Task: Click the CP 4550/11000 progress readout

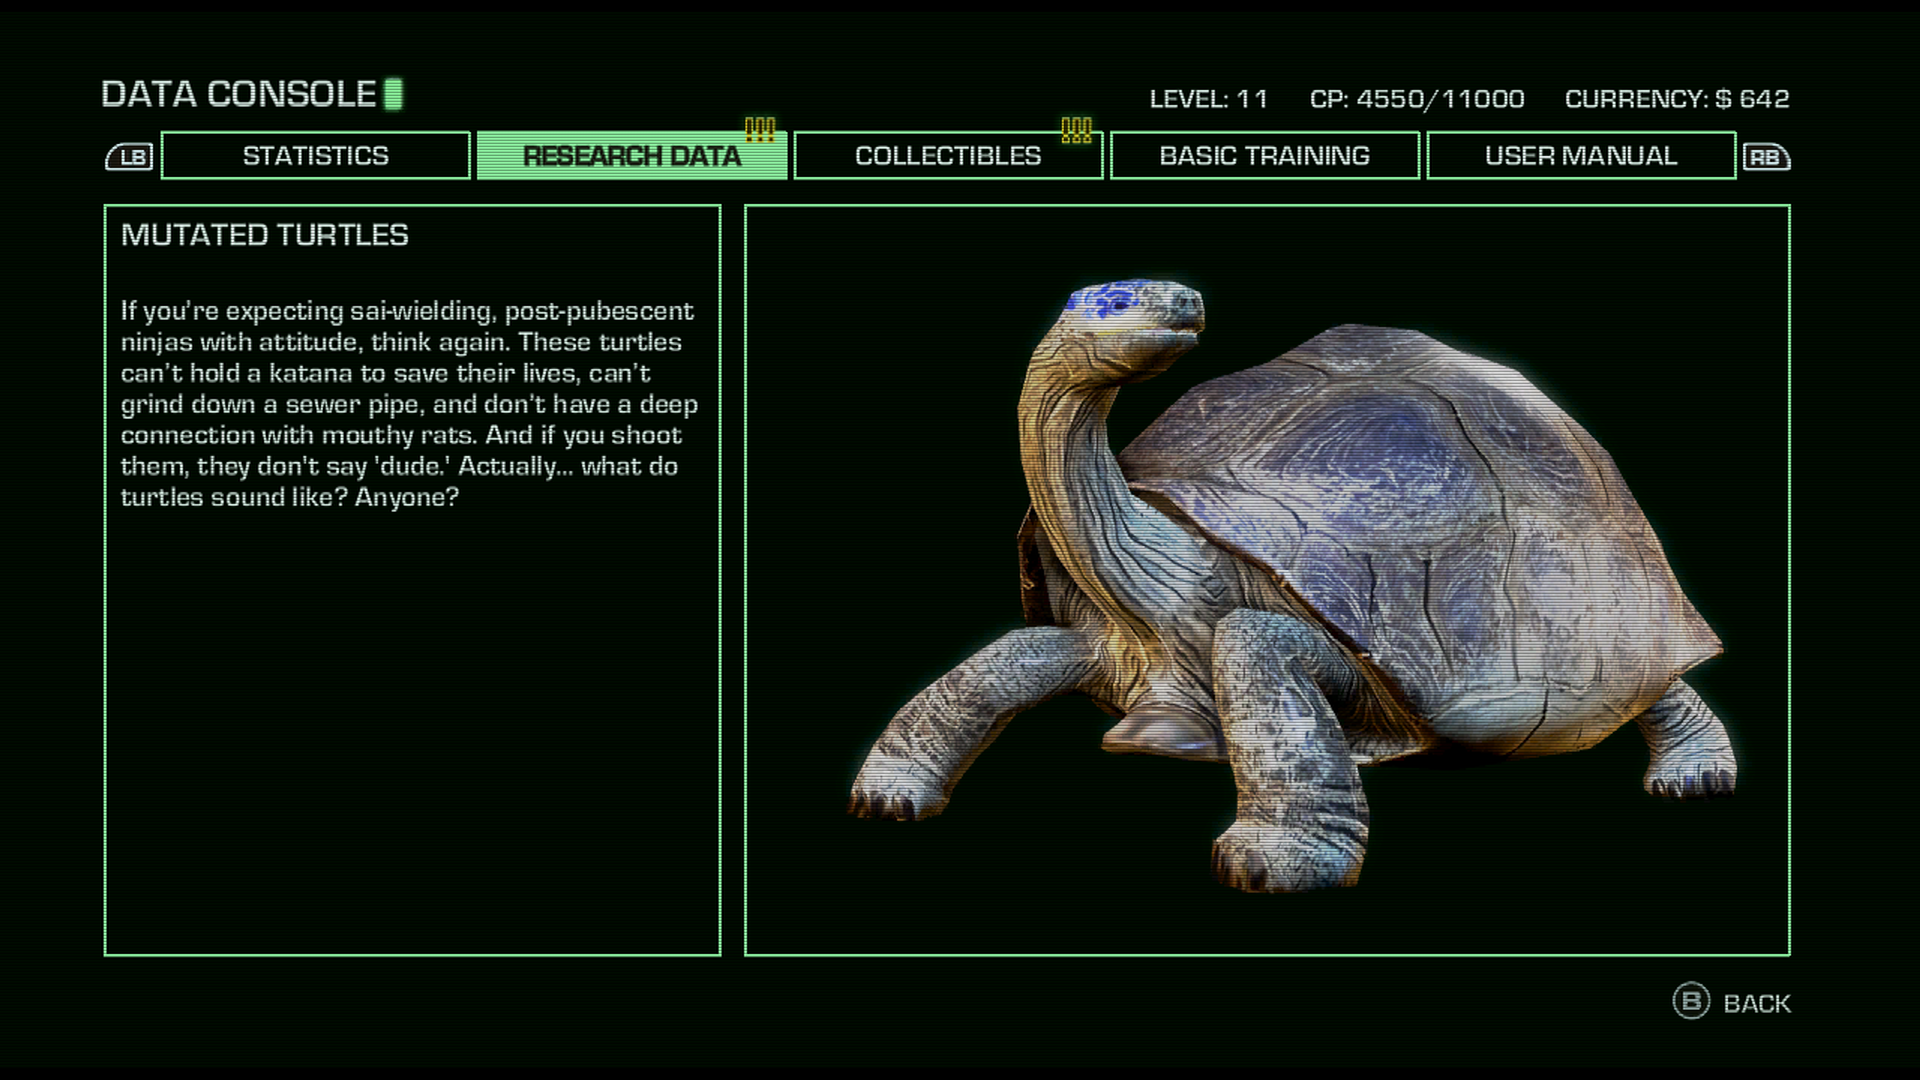Action: (1416, 99)
